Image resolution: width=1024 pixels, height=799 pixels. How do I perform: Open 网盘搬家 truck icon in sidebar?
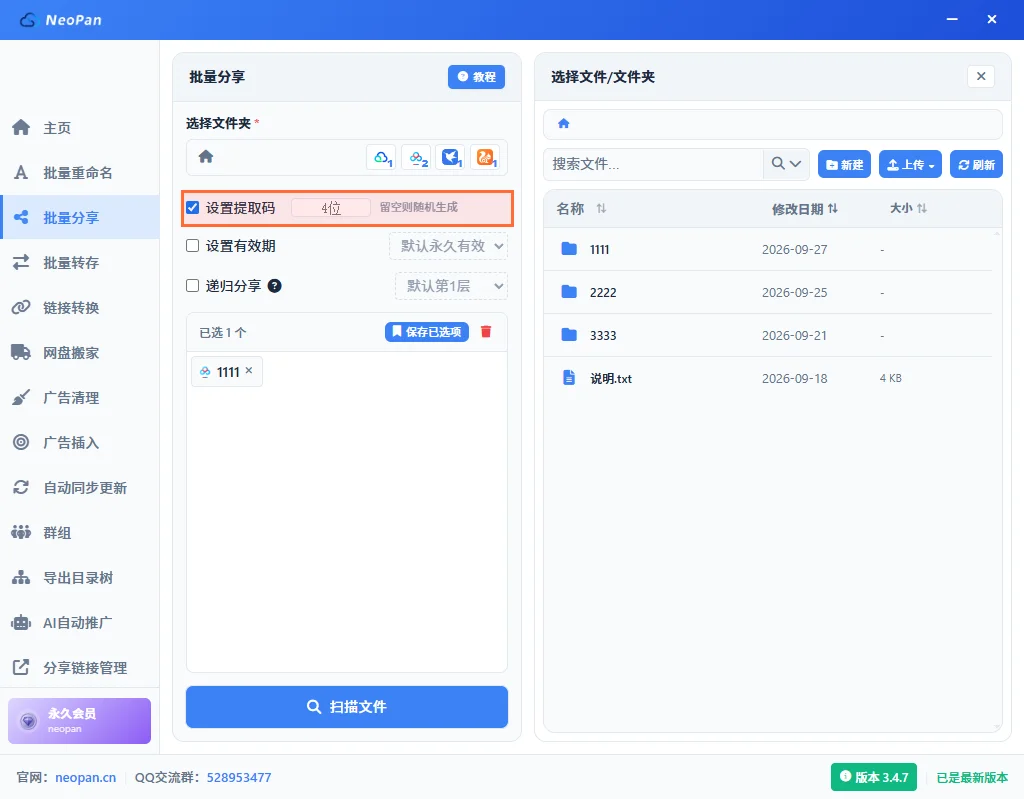(x=21, y=353)
